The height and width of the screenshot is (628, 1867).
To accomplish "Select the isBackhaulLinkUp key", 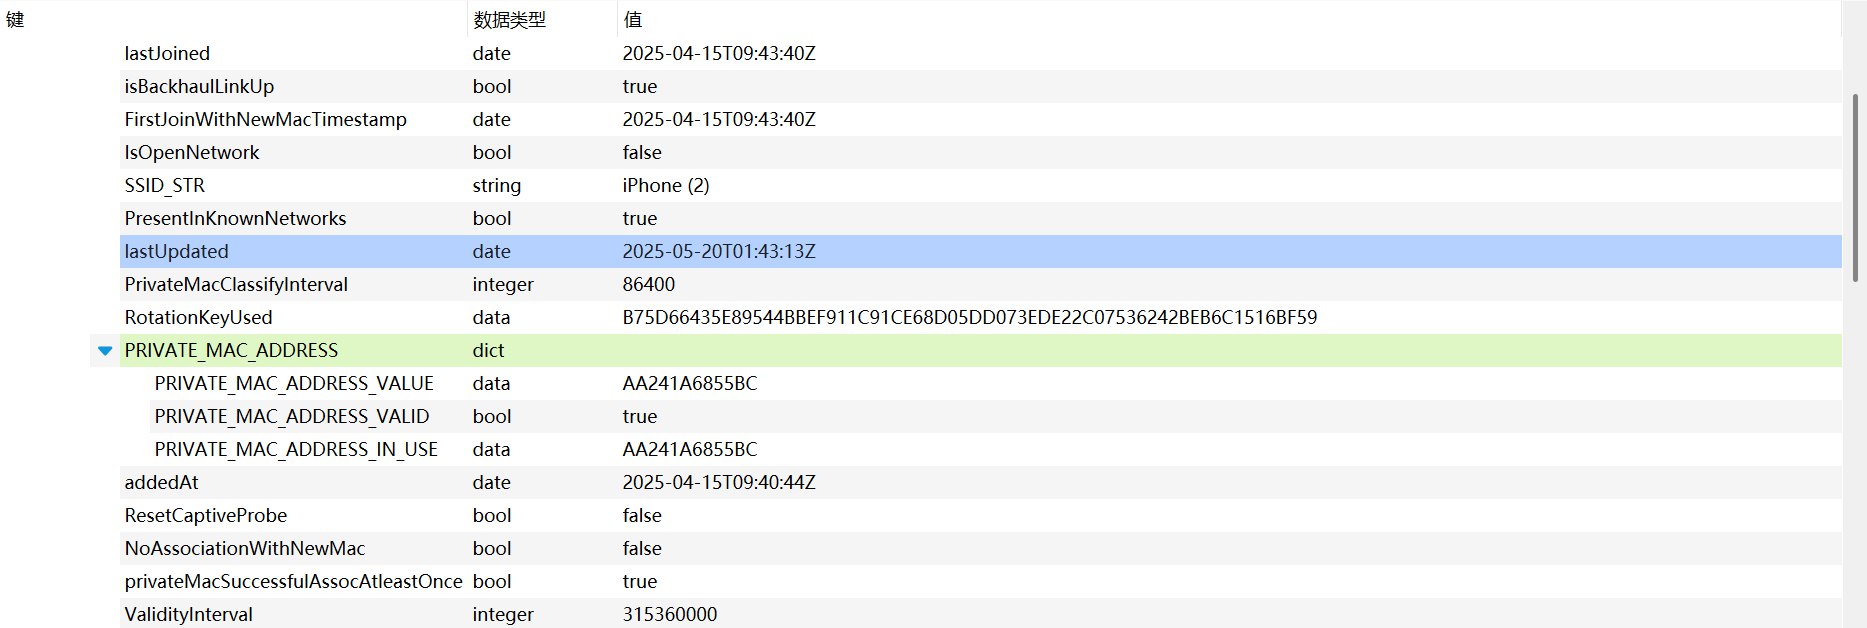I will [199, 87].
